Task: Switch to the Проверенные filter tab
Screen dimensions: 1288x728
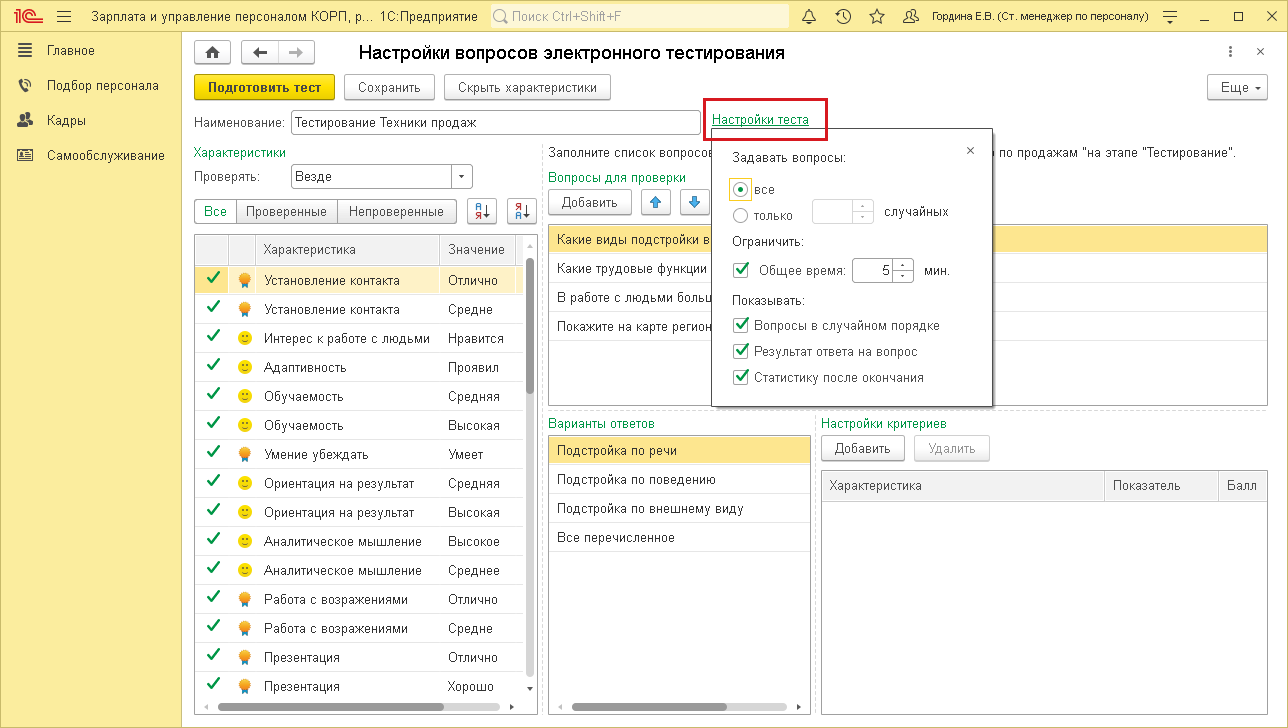Action: point(286,212)
